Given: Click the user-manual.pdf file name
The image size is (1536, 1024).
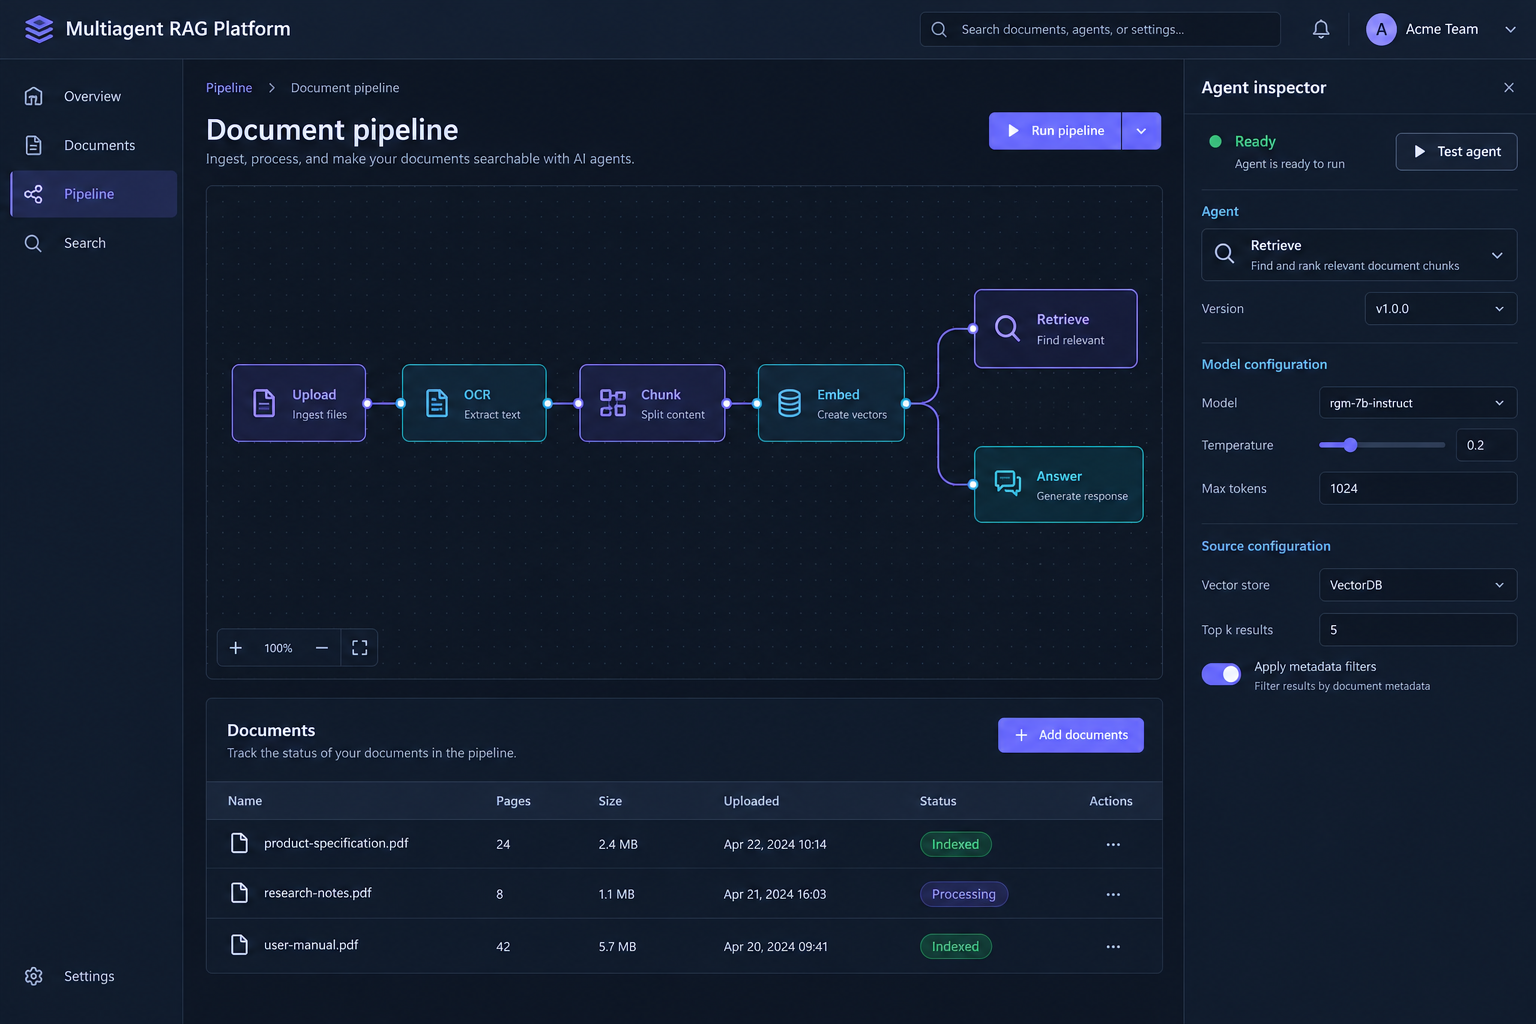Looking at the screenshot, I should coord(311,945).
